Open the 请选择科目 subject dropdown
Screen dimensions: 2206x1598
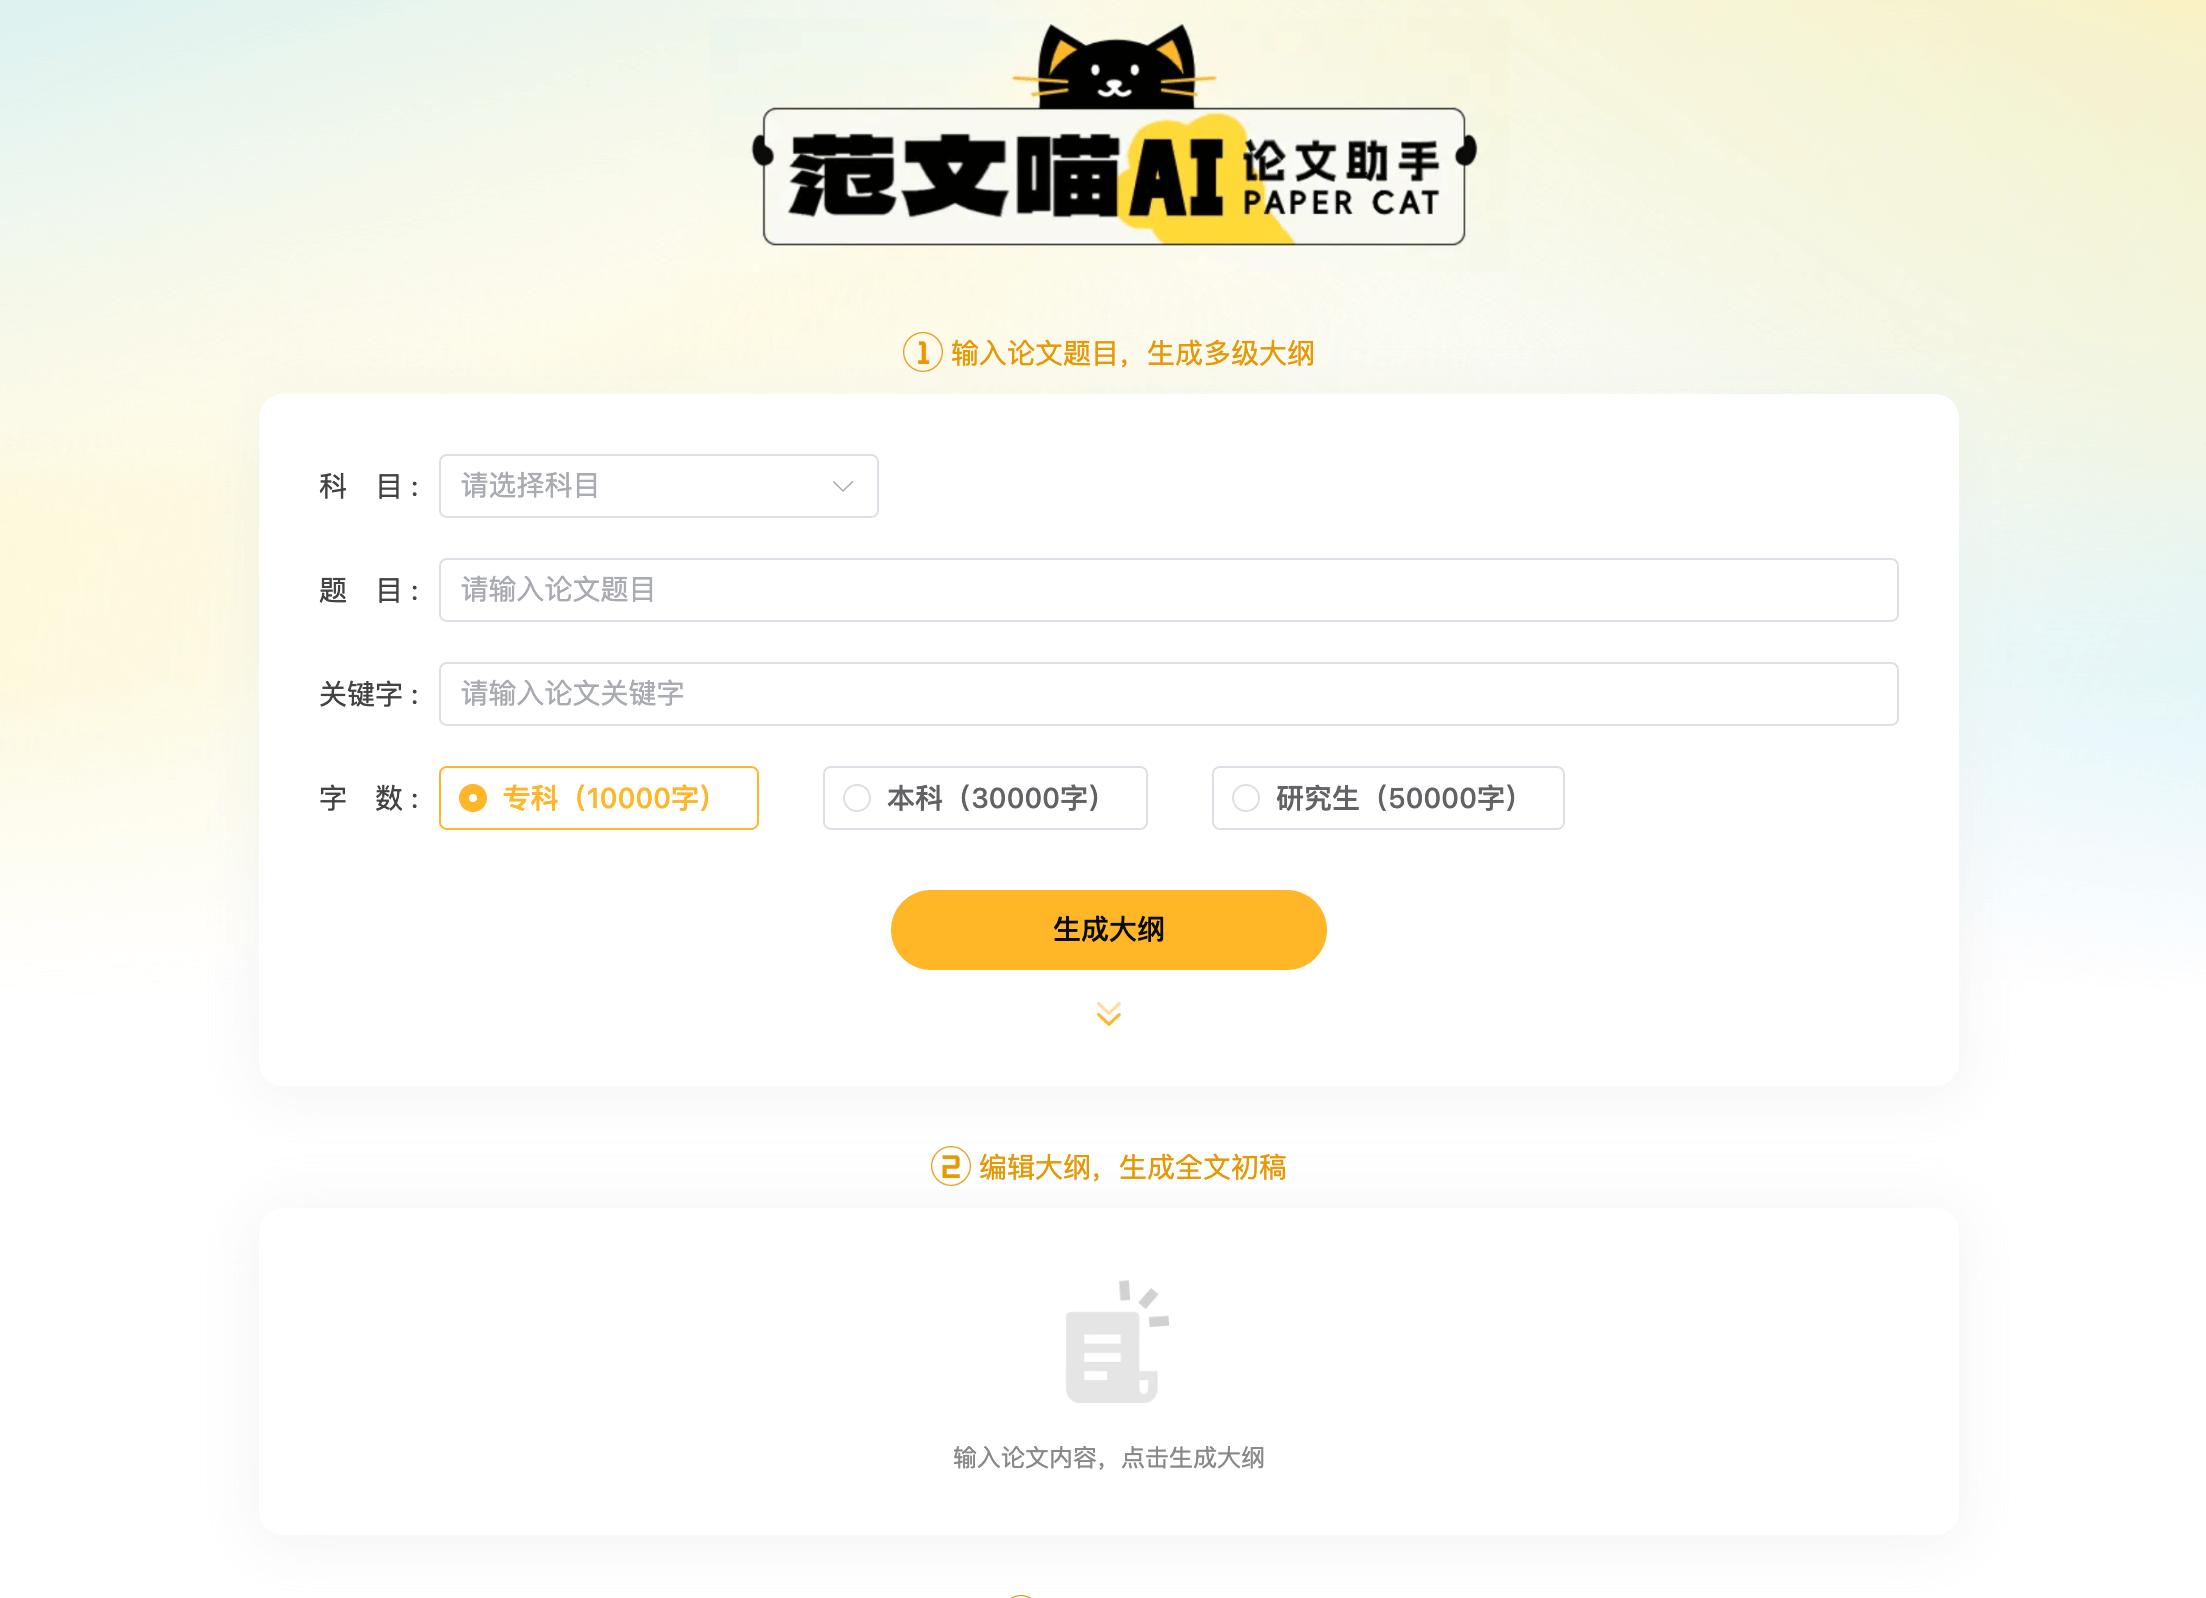point(659,486)
